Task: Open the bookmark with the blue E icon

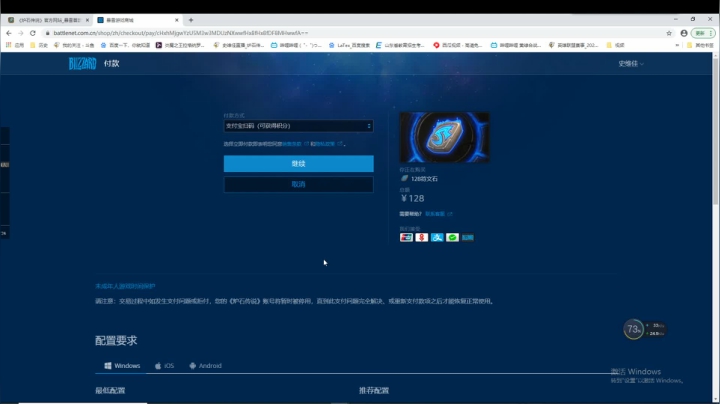Action: tap(400, 45)
